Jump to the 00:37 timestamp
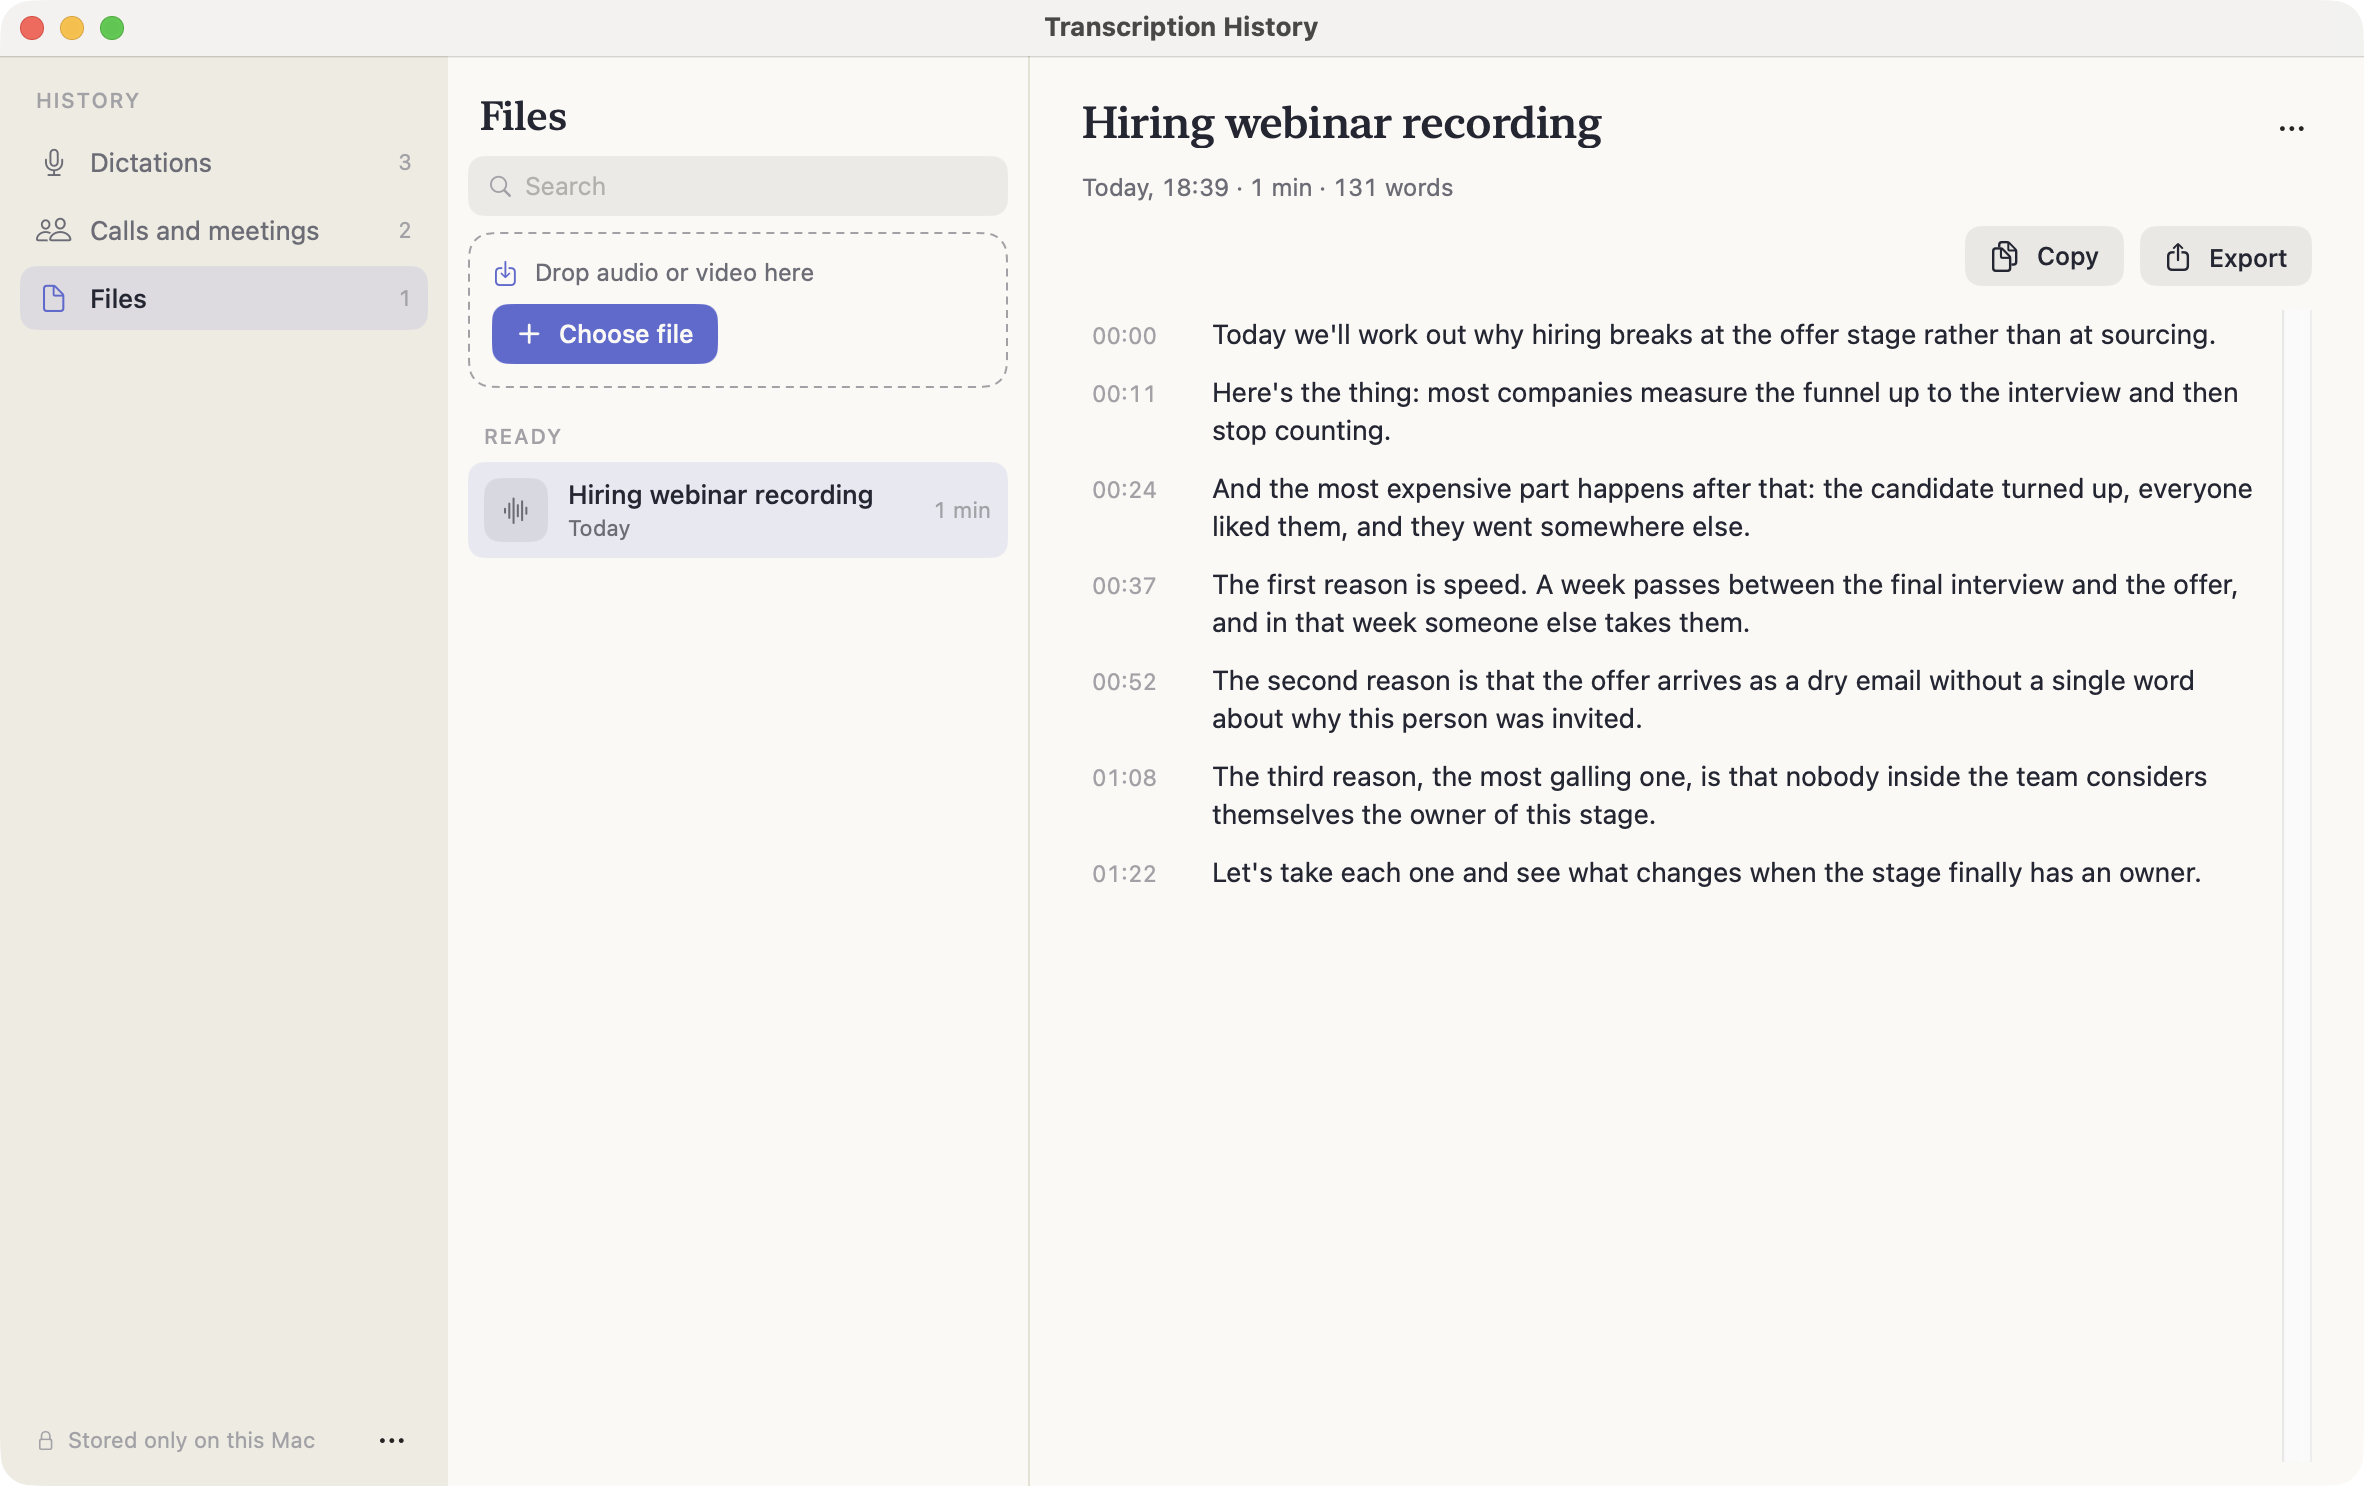 [x=1124, y=586]
